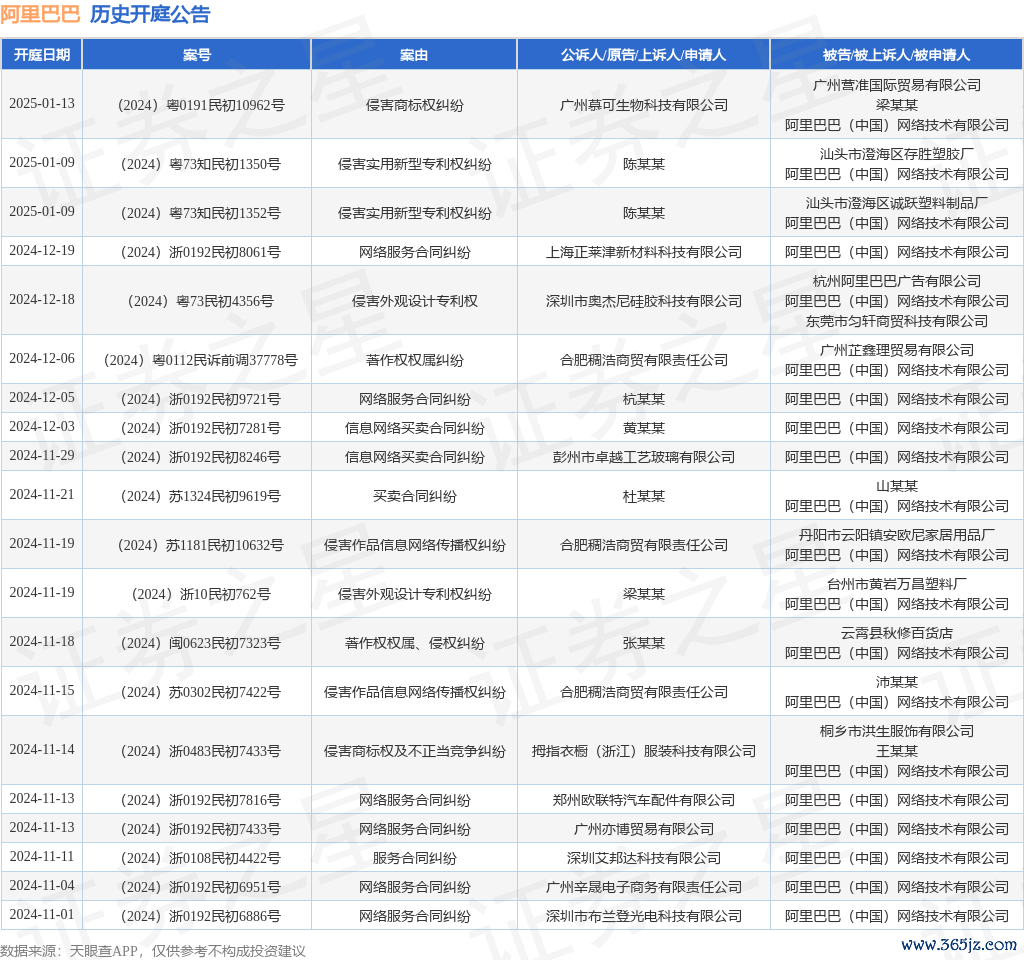1024x960 pixels.
Task: Click the 被告/被上诉人/被申请人 column header
Action: click(x=897, y=55)
